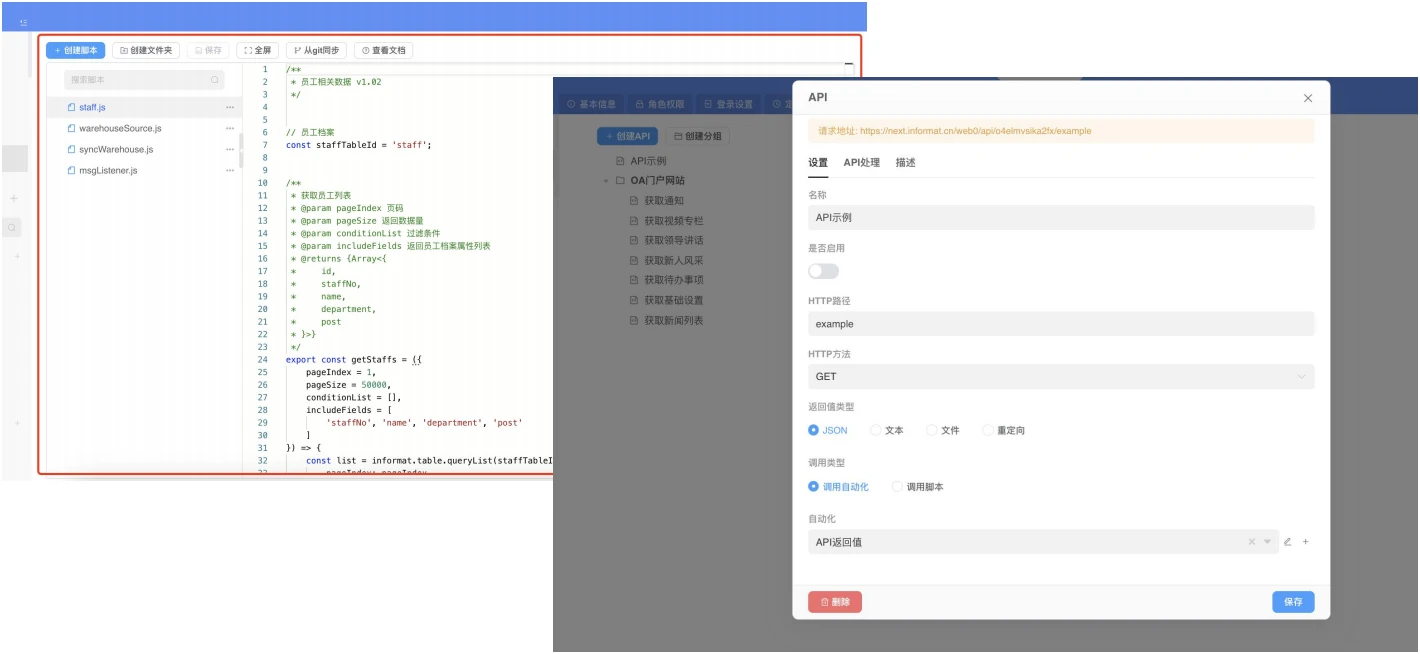Click the 名称 field containing API示例
Viewport: 1420px width, 654px height.
click(x=1061, y=217)
